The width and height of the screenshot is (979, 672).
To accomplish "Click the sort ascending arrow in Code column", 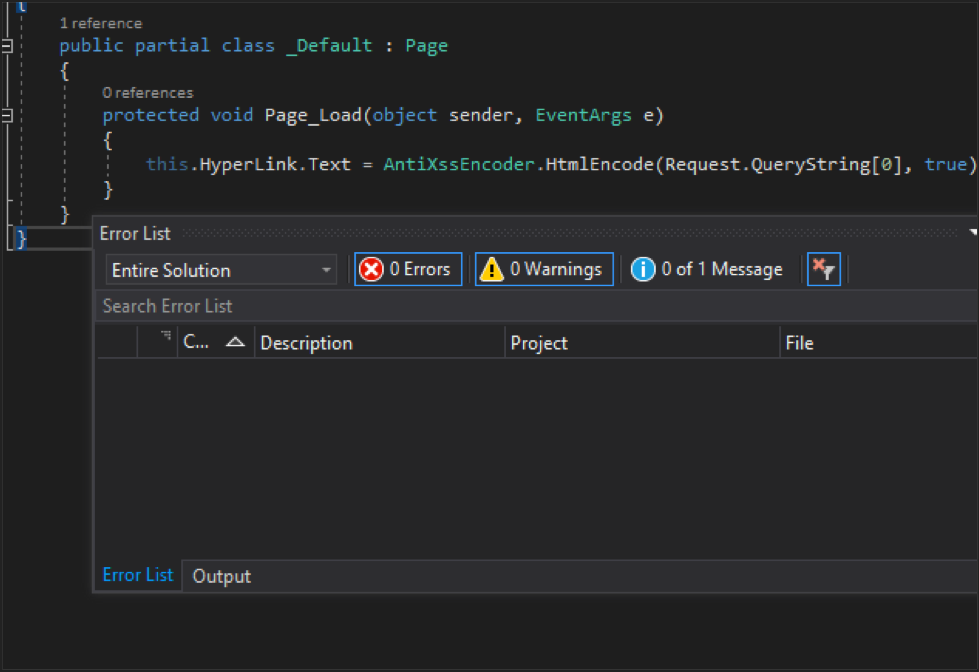I will pos(235,342).
